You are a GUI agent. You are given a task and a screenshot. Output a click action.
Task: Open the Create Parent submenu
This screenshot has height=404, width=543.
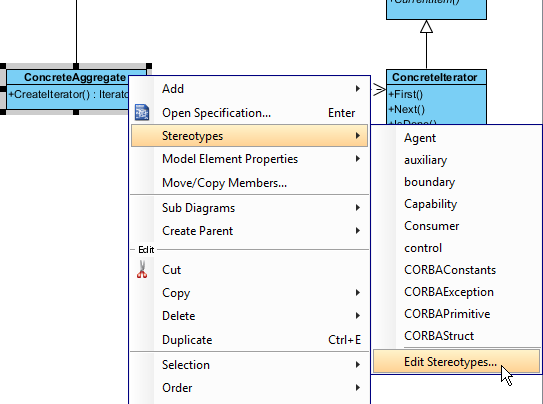tap(249, 231)
